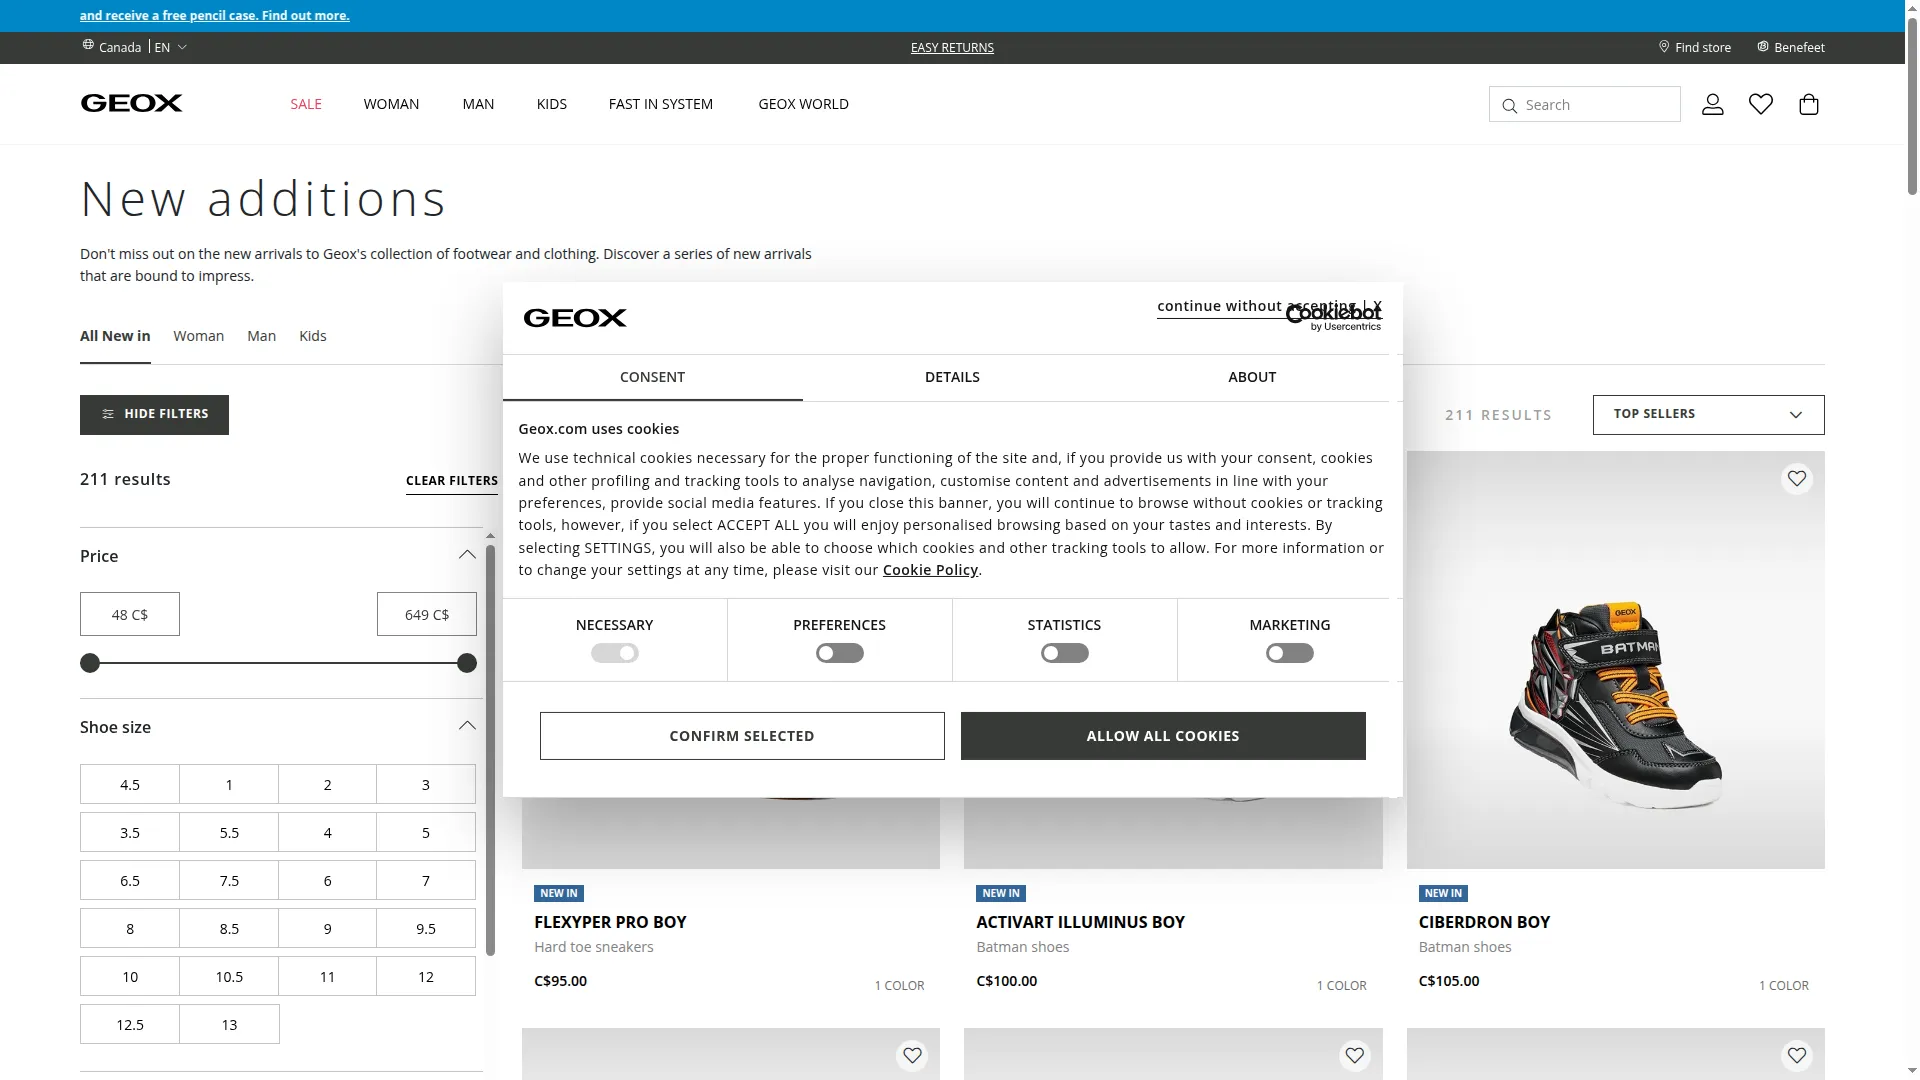Toggle the Statistics cookie switch
This screenshot has width=1920, height=1080.
(1064, 653)
